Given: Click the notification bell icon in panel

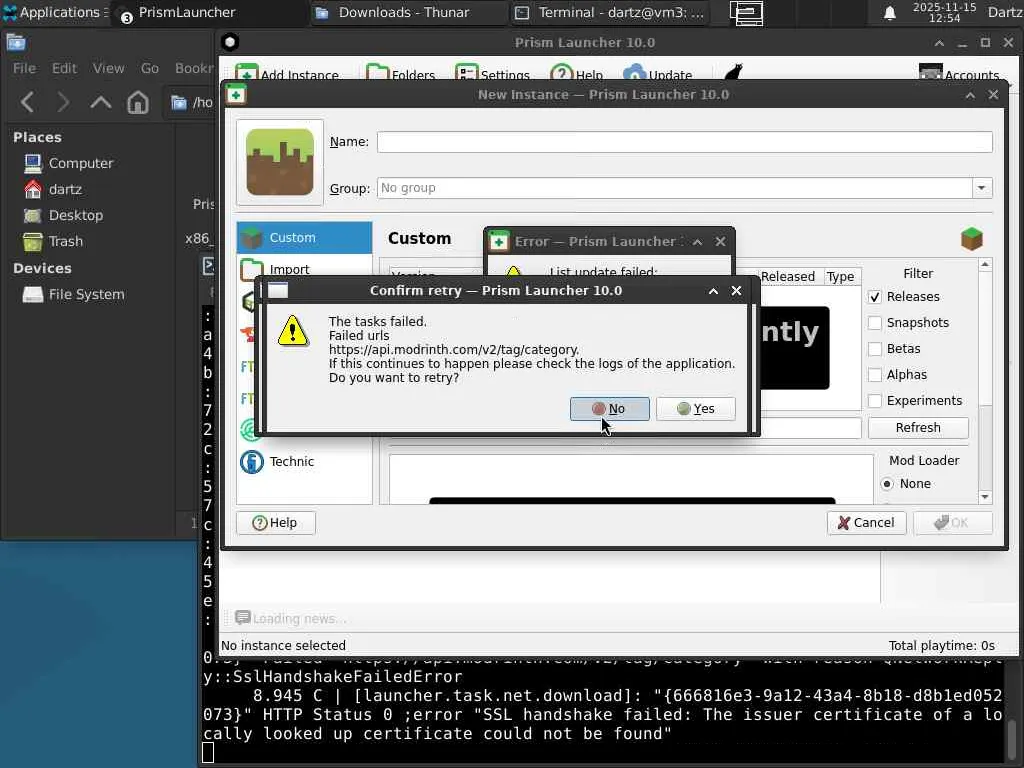Looking at the screenshot, I should pos(889,13).
